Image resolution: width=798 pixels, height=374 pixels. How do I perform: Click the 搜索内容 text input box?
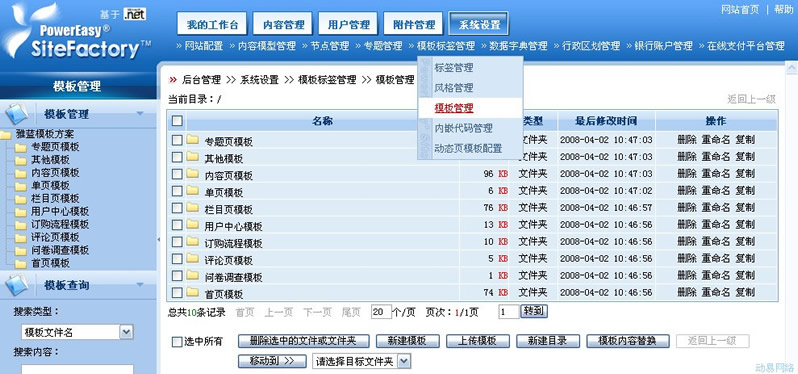[77, 369]
